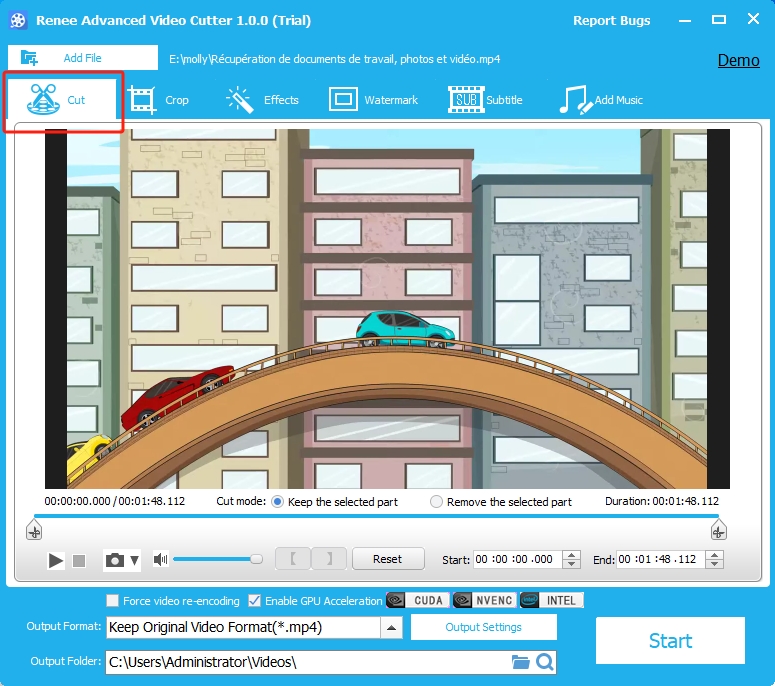
Task: Open the Watermark tool
Action: pyautogui.click(x=374, y=100)
